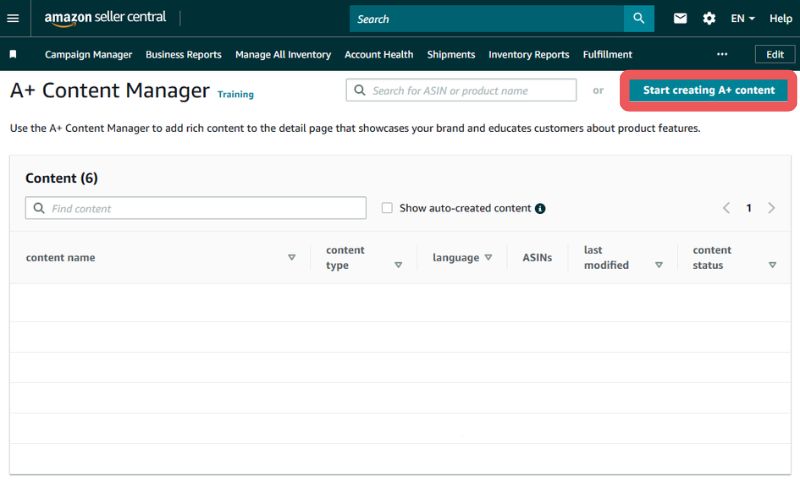800x500 pixels.
Task: Open Campaign Manager menu item
Action: (x=88, y=54)
